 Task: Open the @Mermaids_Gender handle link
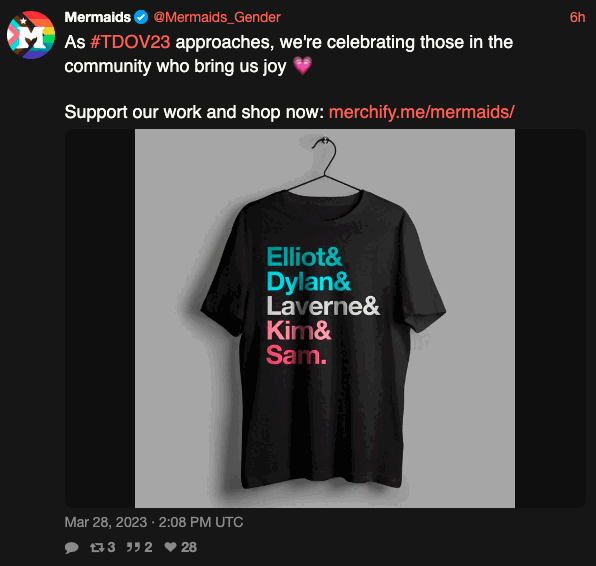click(217, 17)
